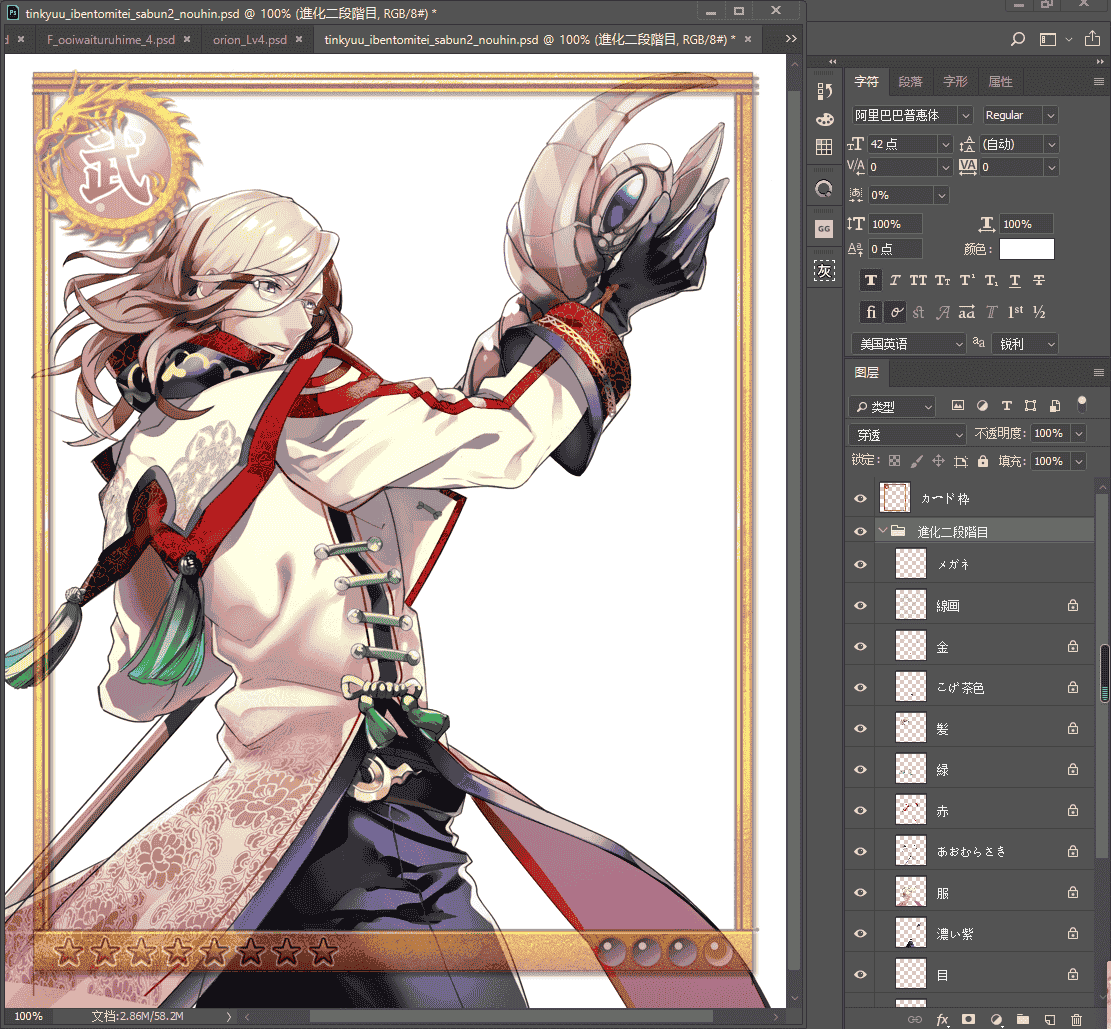Open the Color palette panel icon

pos(824,119)
